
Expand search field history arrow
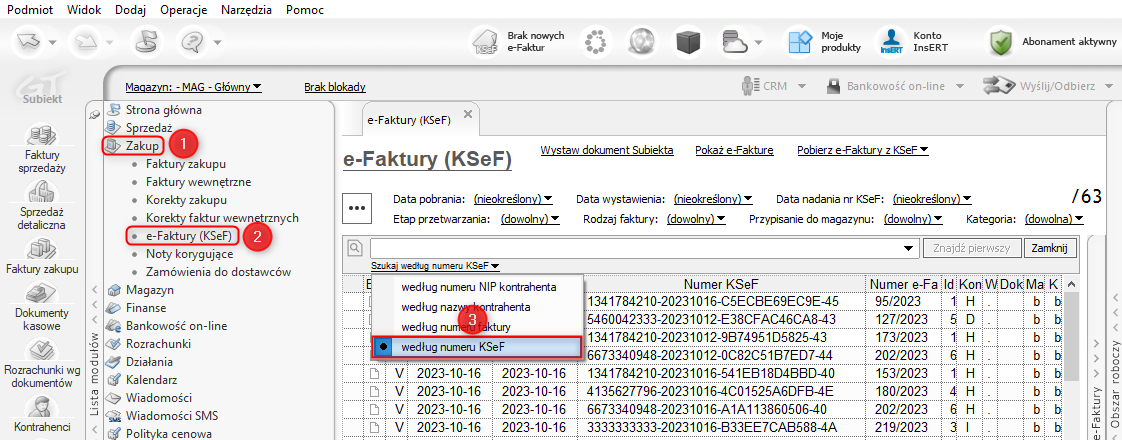click(x=909, y=249)
